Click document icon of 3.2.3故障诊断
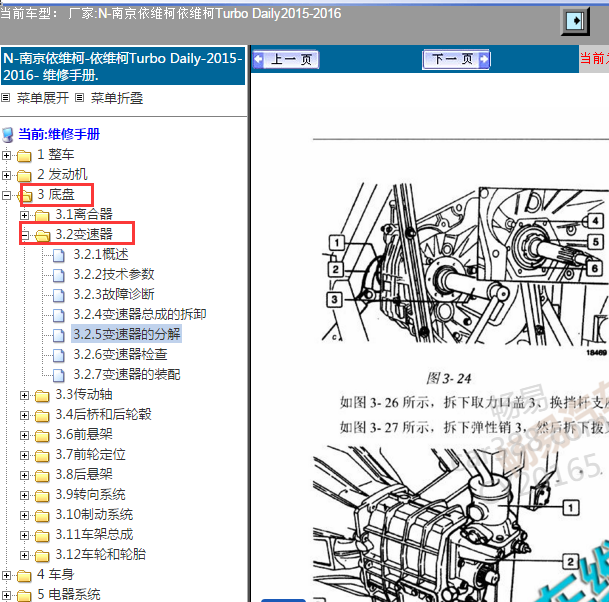 point(59,296)
